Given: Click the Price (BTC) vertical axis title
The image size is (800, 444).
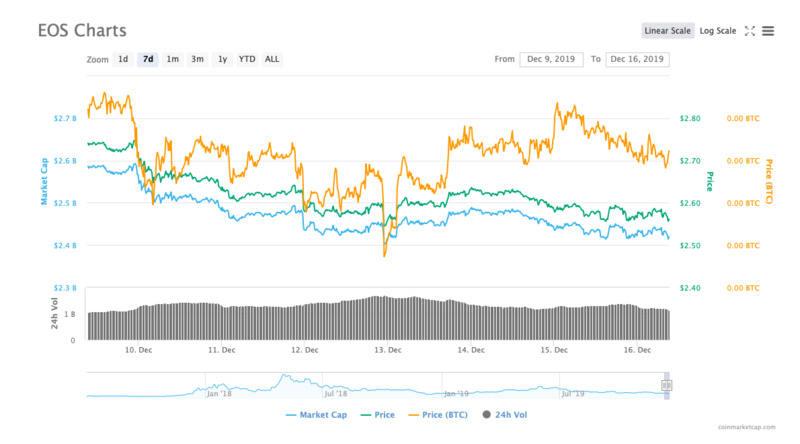Looking at the screenshot, I should (x=769, y=181).
